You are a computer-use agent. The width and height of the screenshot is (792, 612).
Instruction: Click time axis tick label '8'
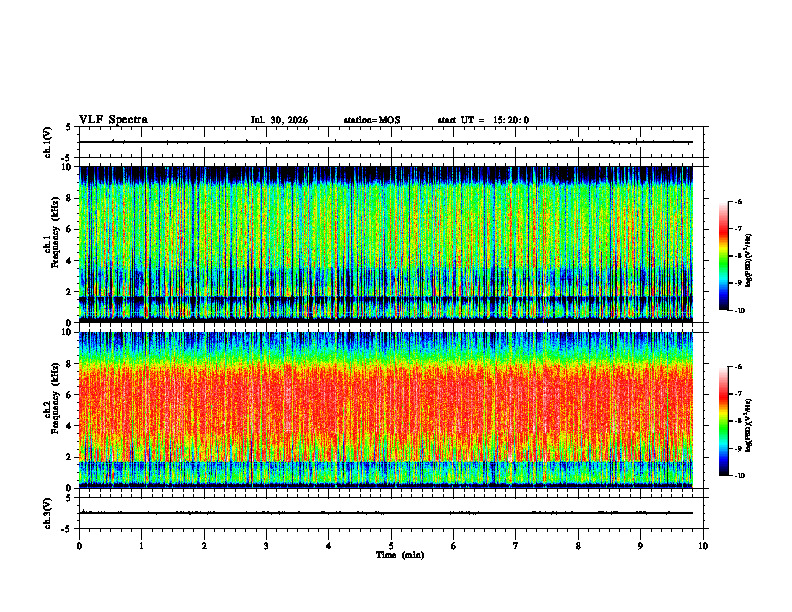click(578, 546)
